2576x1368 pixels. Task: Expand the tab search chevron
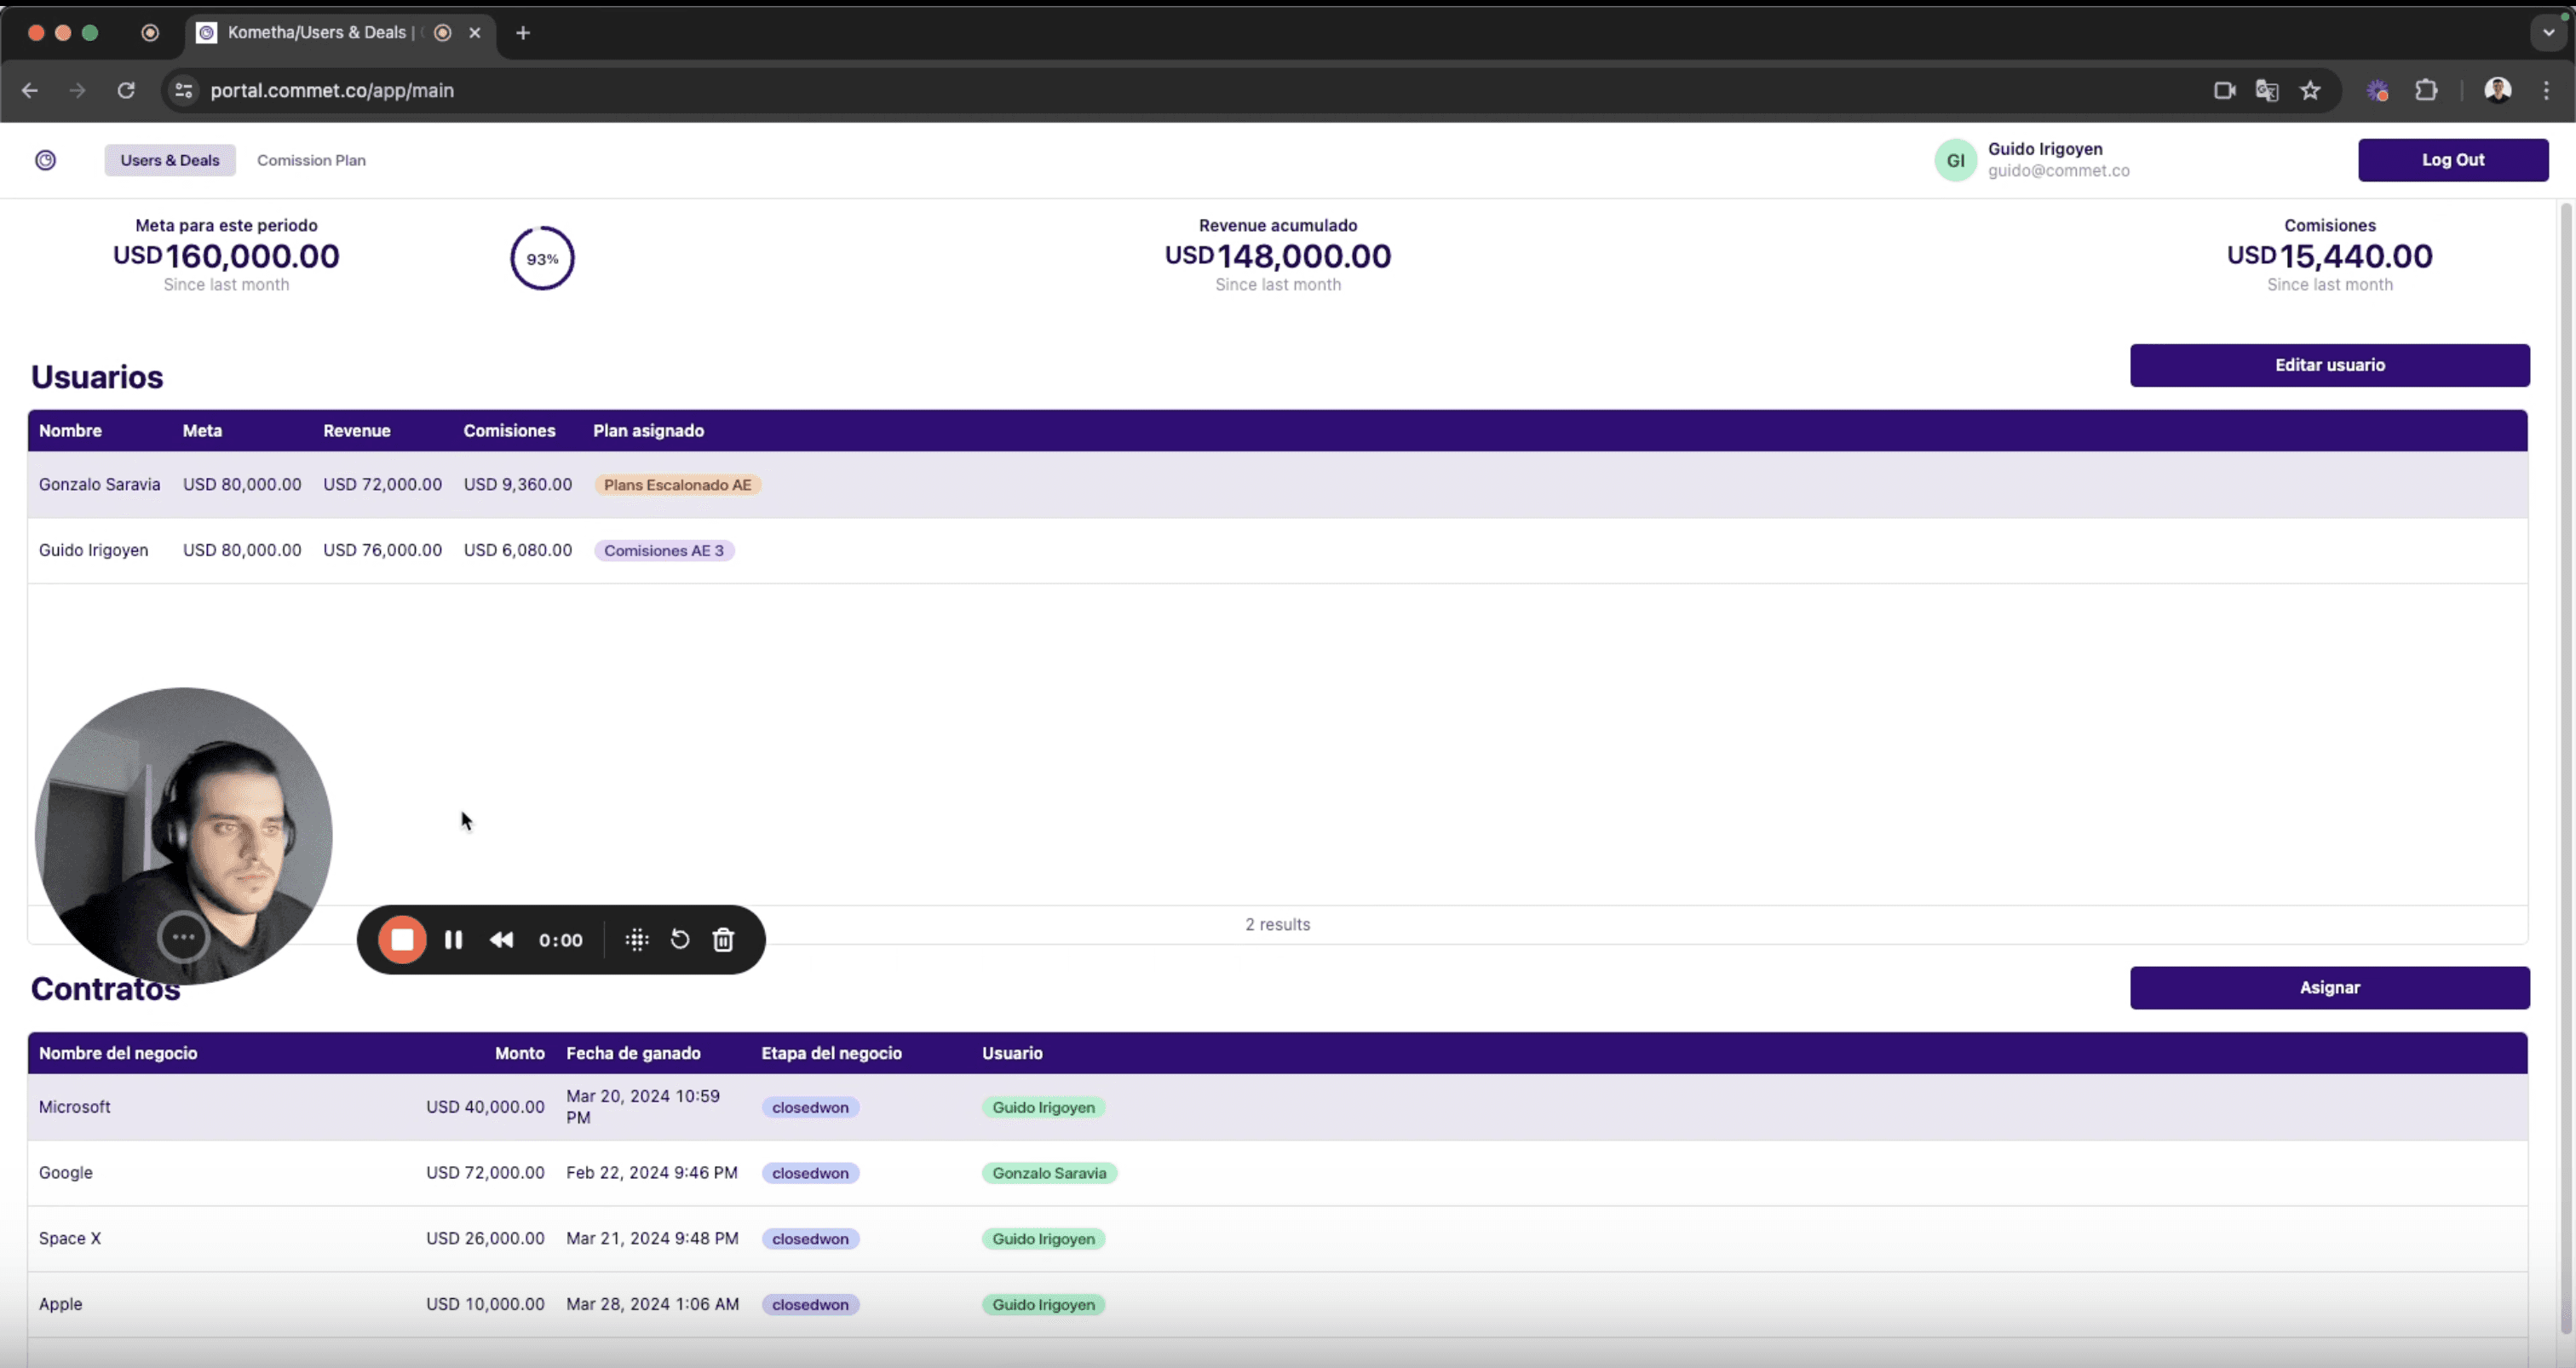pos(2548,32)
